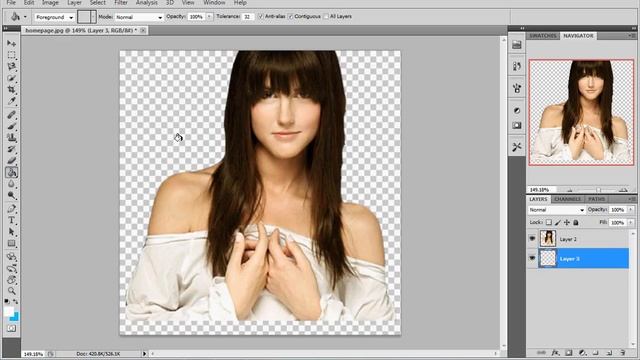Select the Move tool

pos(11,43)
